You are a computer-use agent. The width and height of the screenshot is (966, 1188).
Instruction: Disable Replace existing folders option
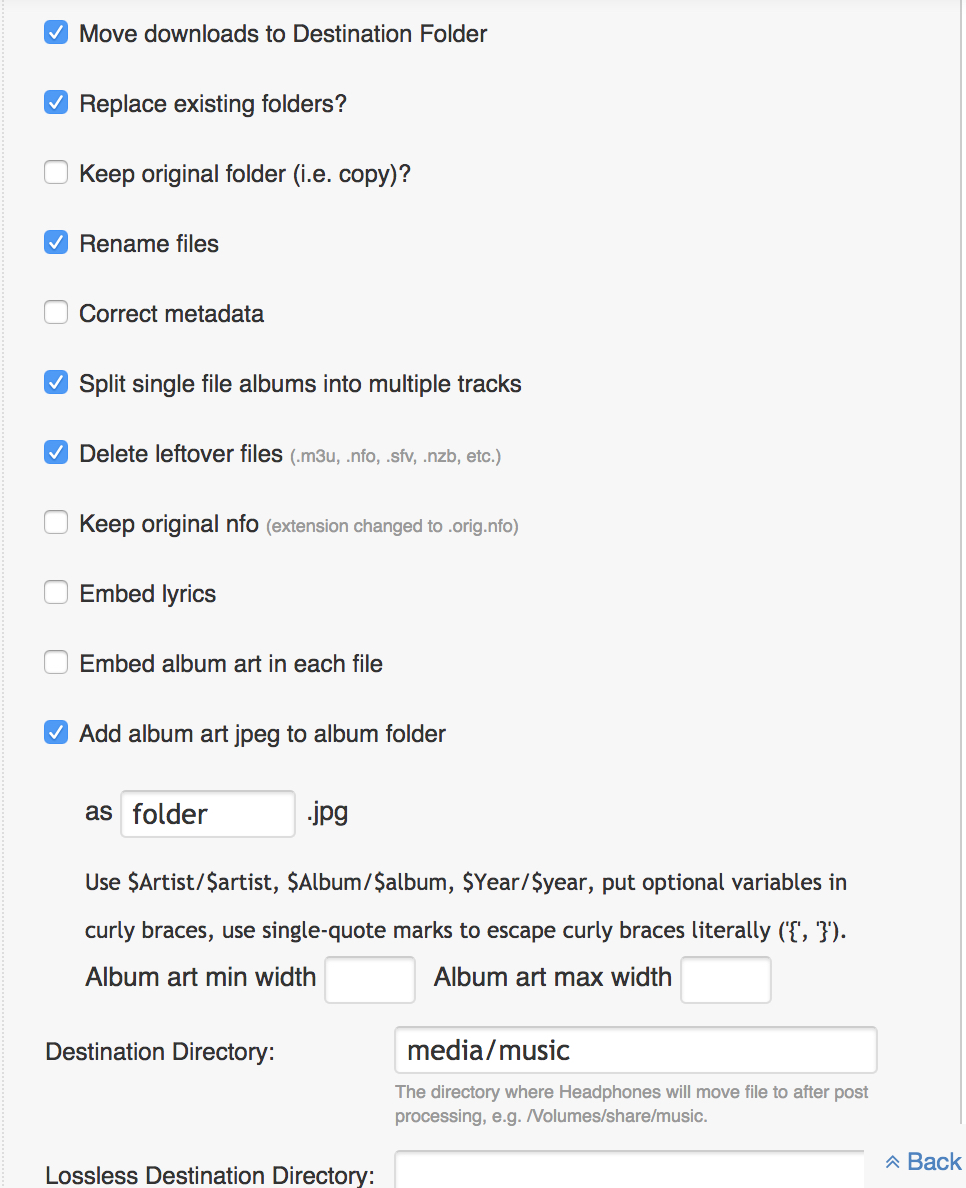(56, 103)
